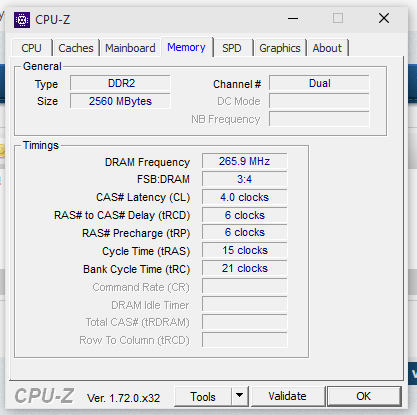The image size is (417, 415).
Task: Click the Bank Cycle Time (tRC) label
Action: tap(136, 269)
